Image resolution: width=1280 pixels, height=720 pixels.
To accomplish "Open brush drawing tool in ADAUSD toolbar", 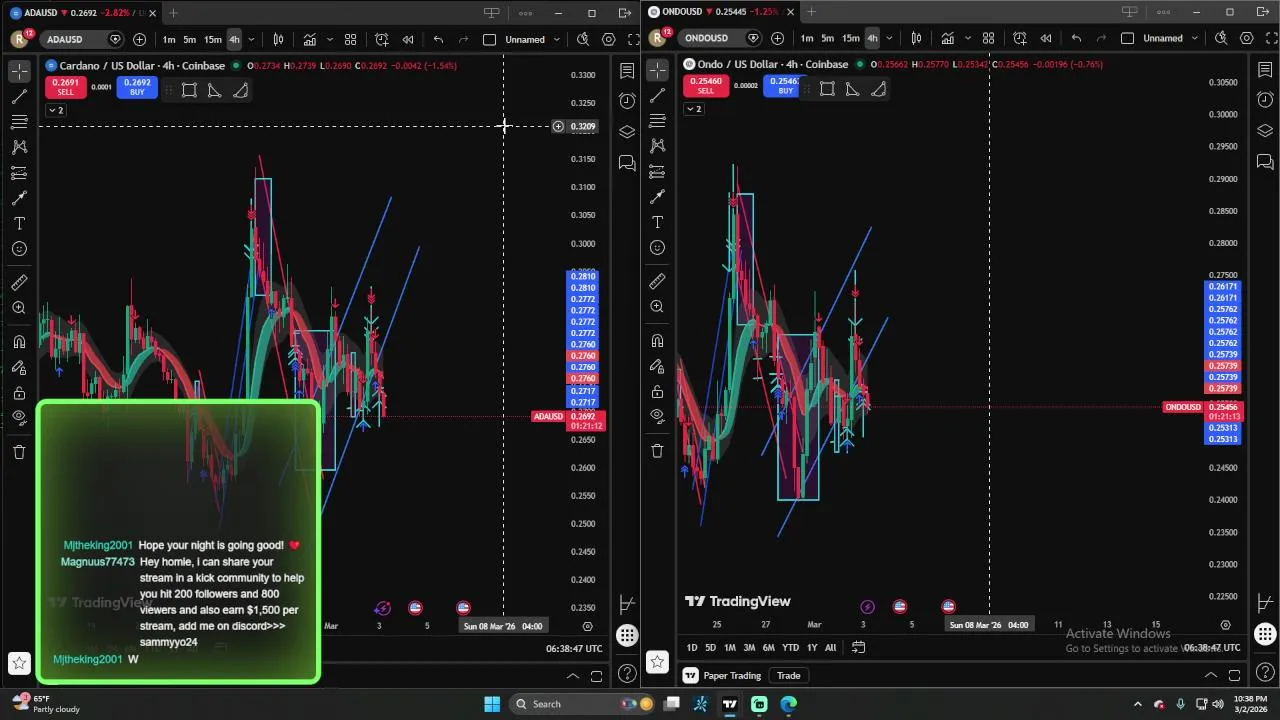I will [x=19, y=198].
